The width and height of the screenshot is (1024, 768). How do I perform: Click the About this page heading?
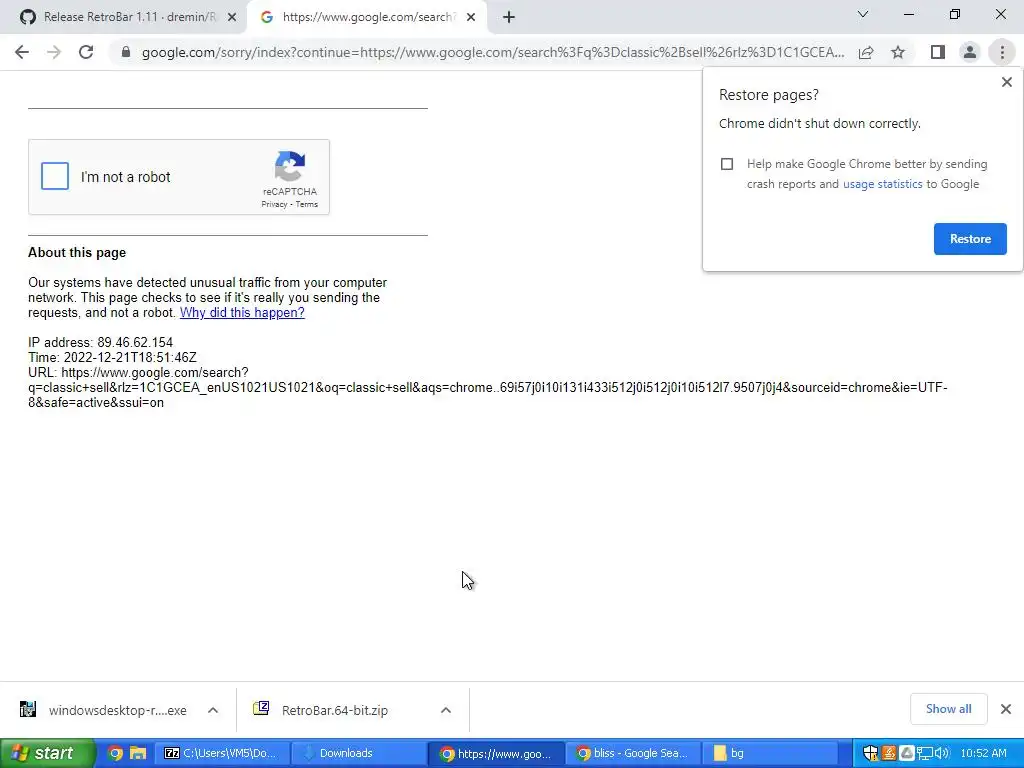coord(77,253)
